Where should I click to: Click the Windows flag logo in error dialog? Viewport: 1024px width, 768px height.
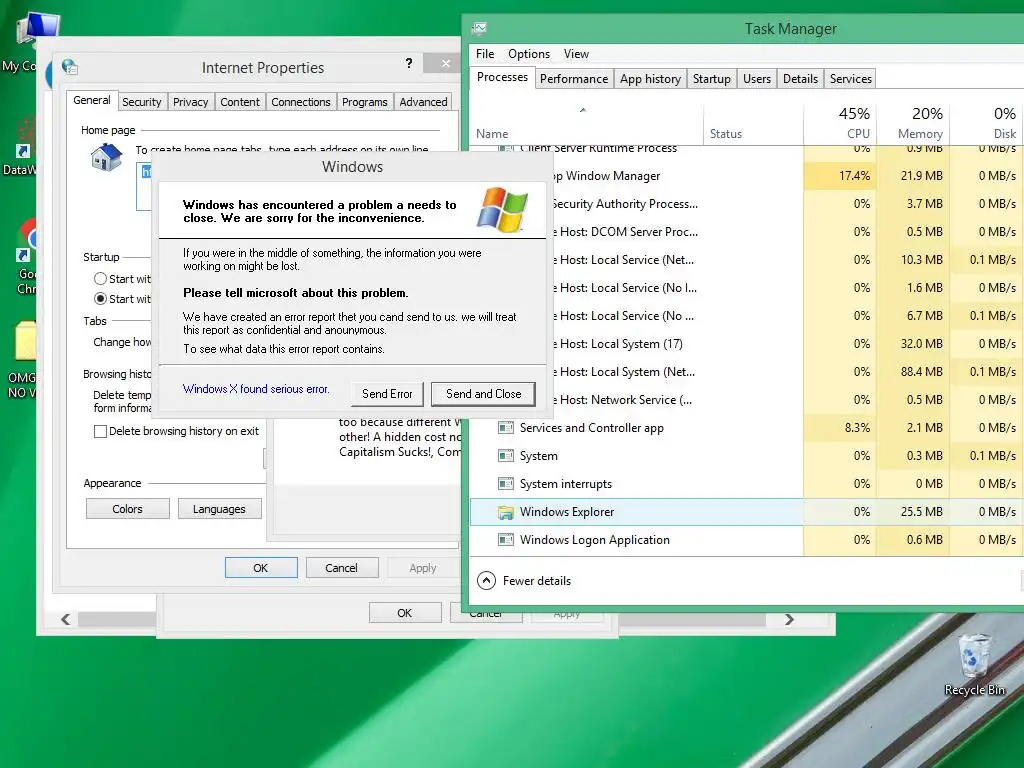502,210
